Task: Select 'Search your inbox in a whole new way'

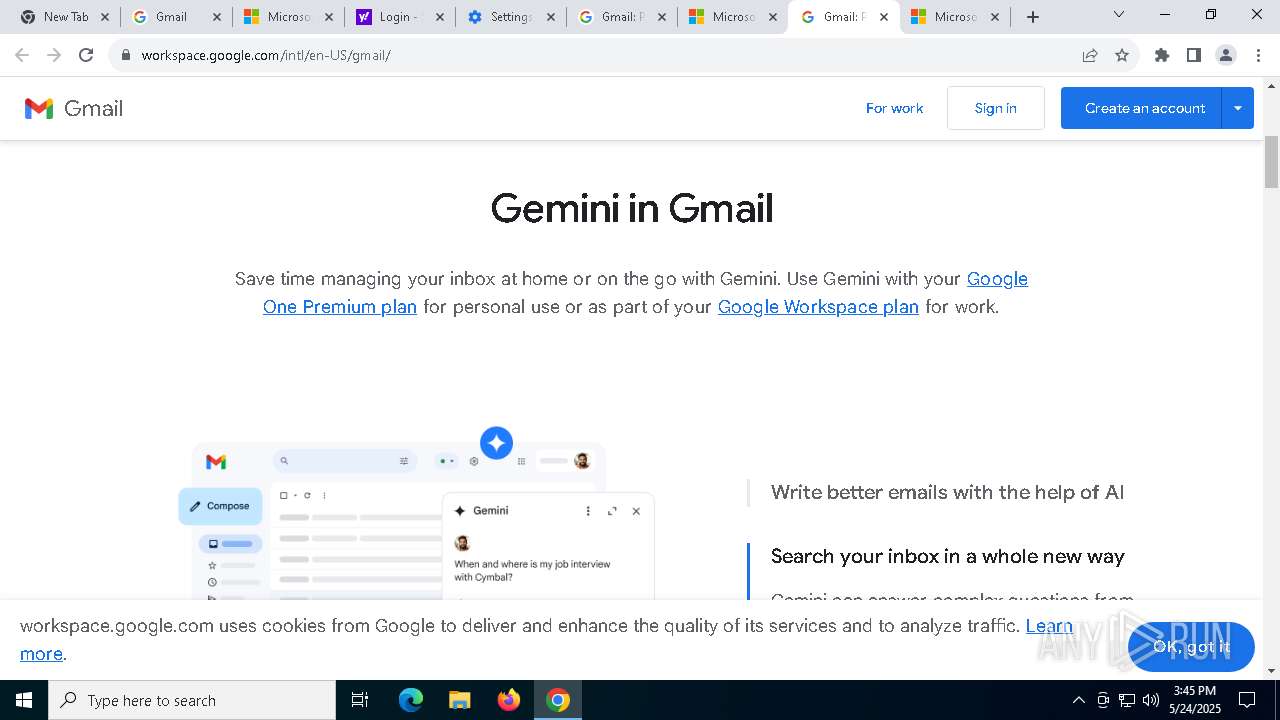Action: [x=947, y=556]
